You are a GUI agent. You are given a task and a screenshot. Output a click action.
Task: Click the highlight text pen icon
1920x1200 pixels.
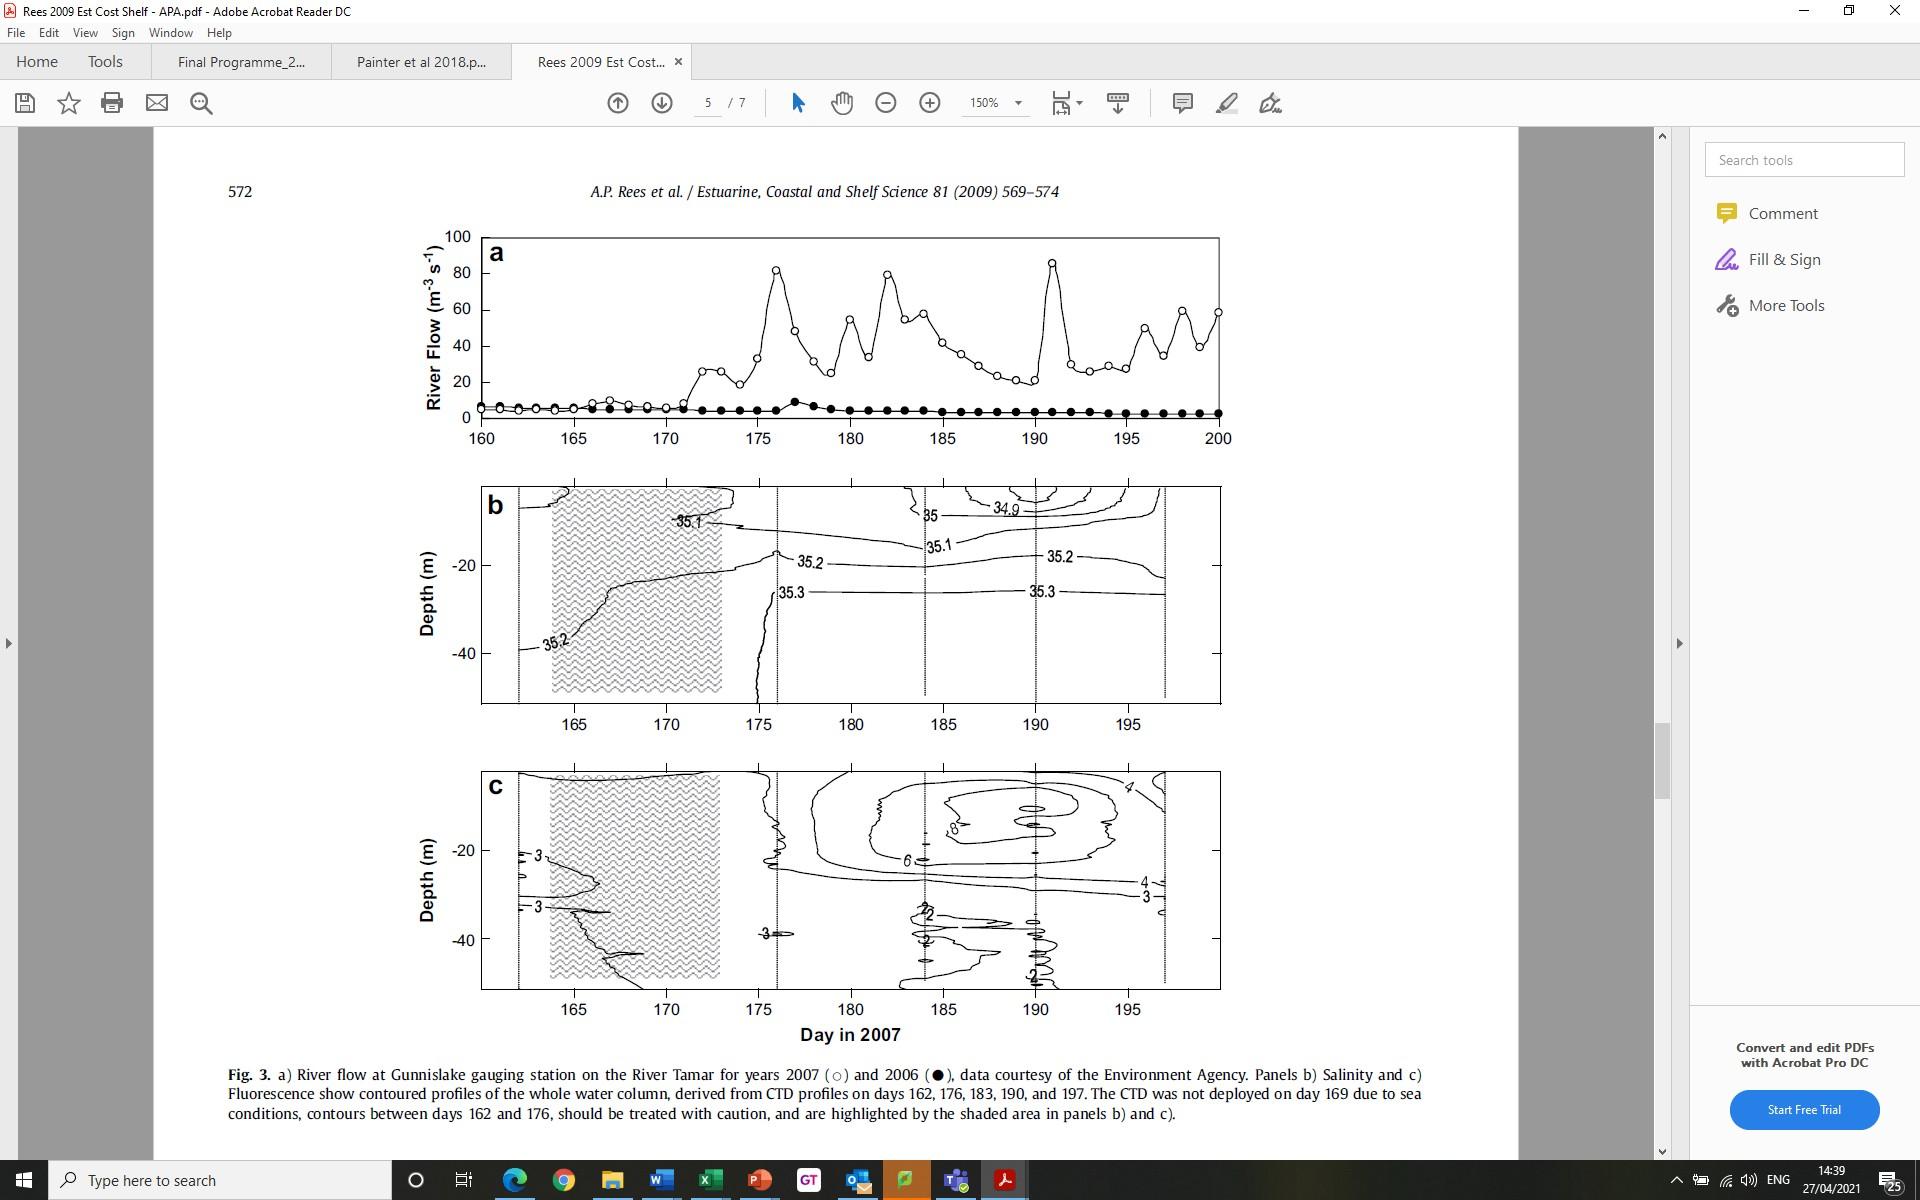point(1227,103)
